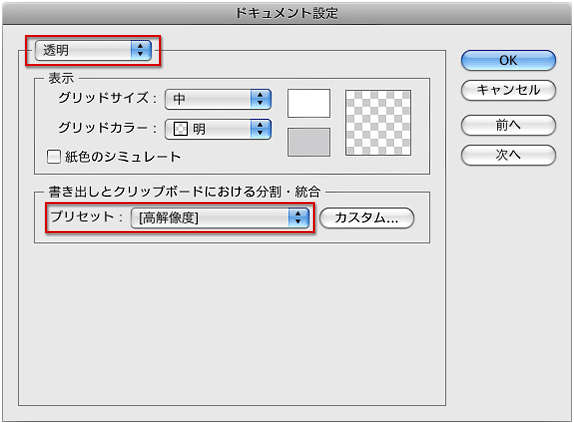Click the ドキュメント設定 title bar
The height and width of the screenshot is (423, 574).
(x=287, y=14)
